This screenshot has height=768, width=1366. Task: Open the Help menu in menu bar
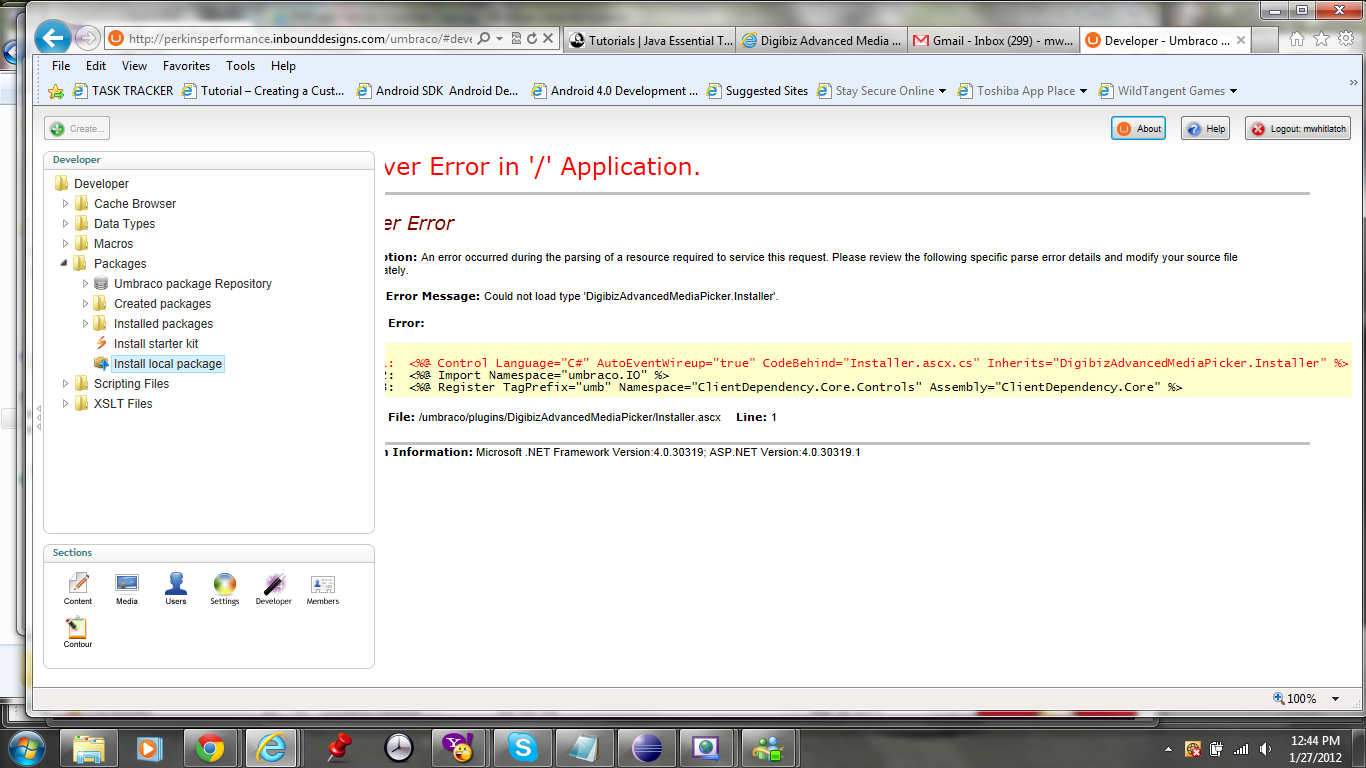pos(283,66)
